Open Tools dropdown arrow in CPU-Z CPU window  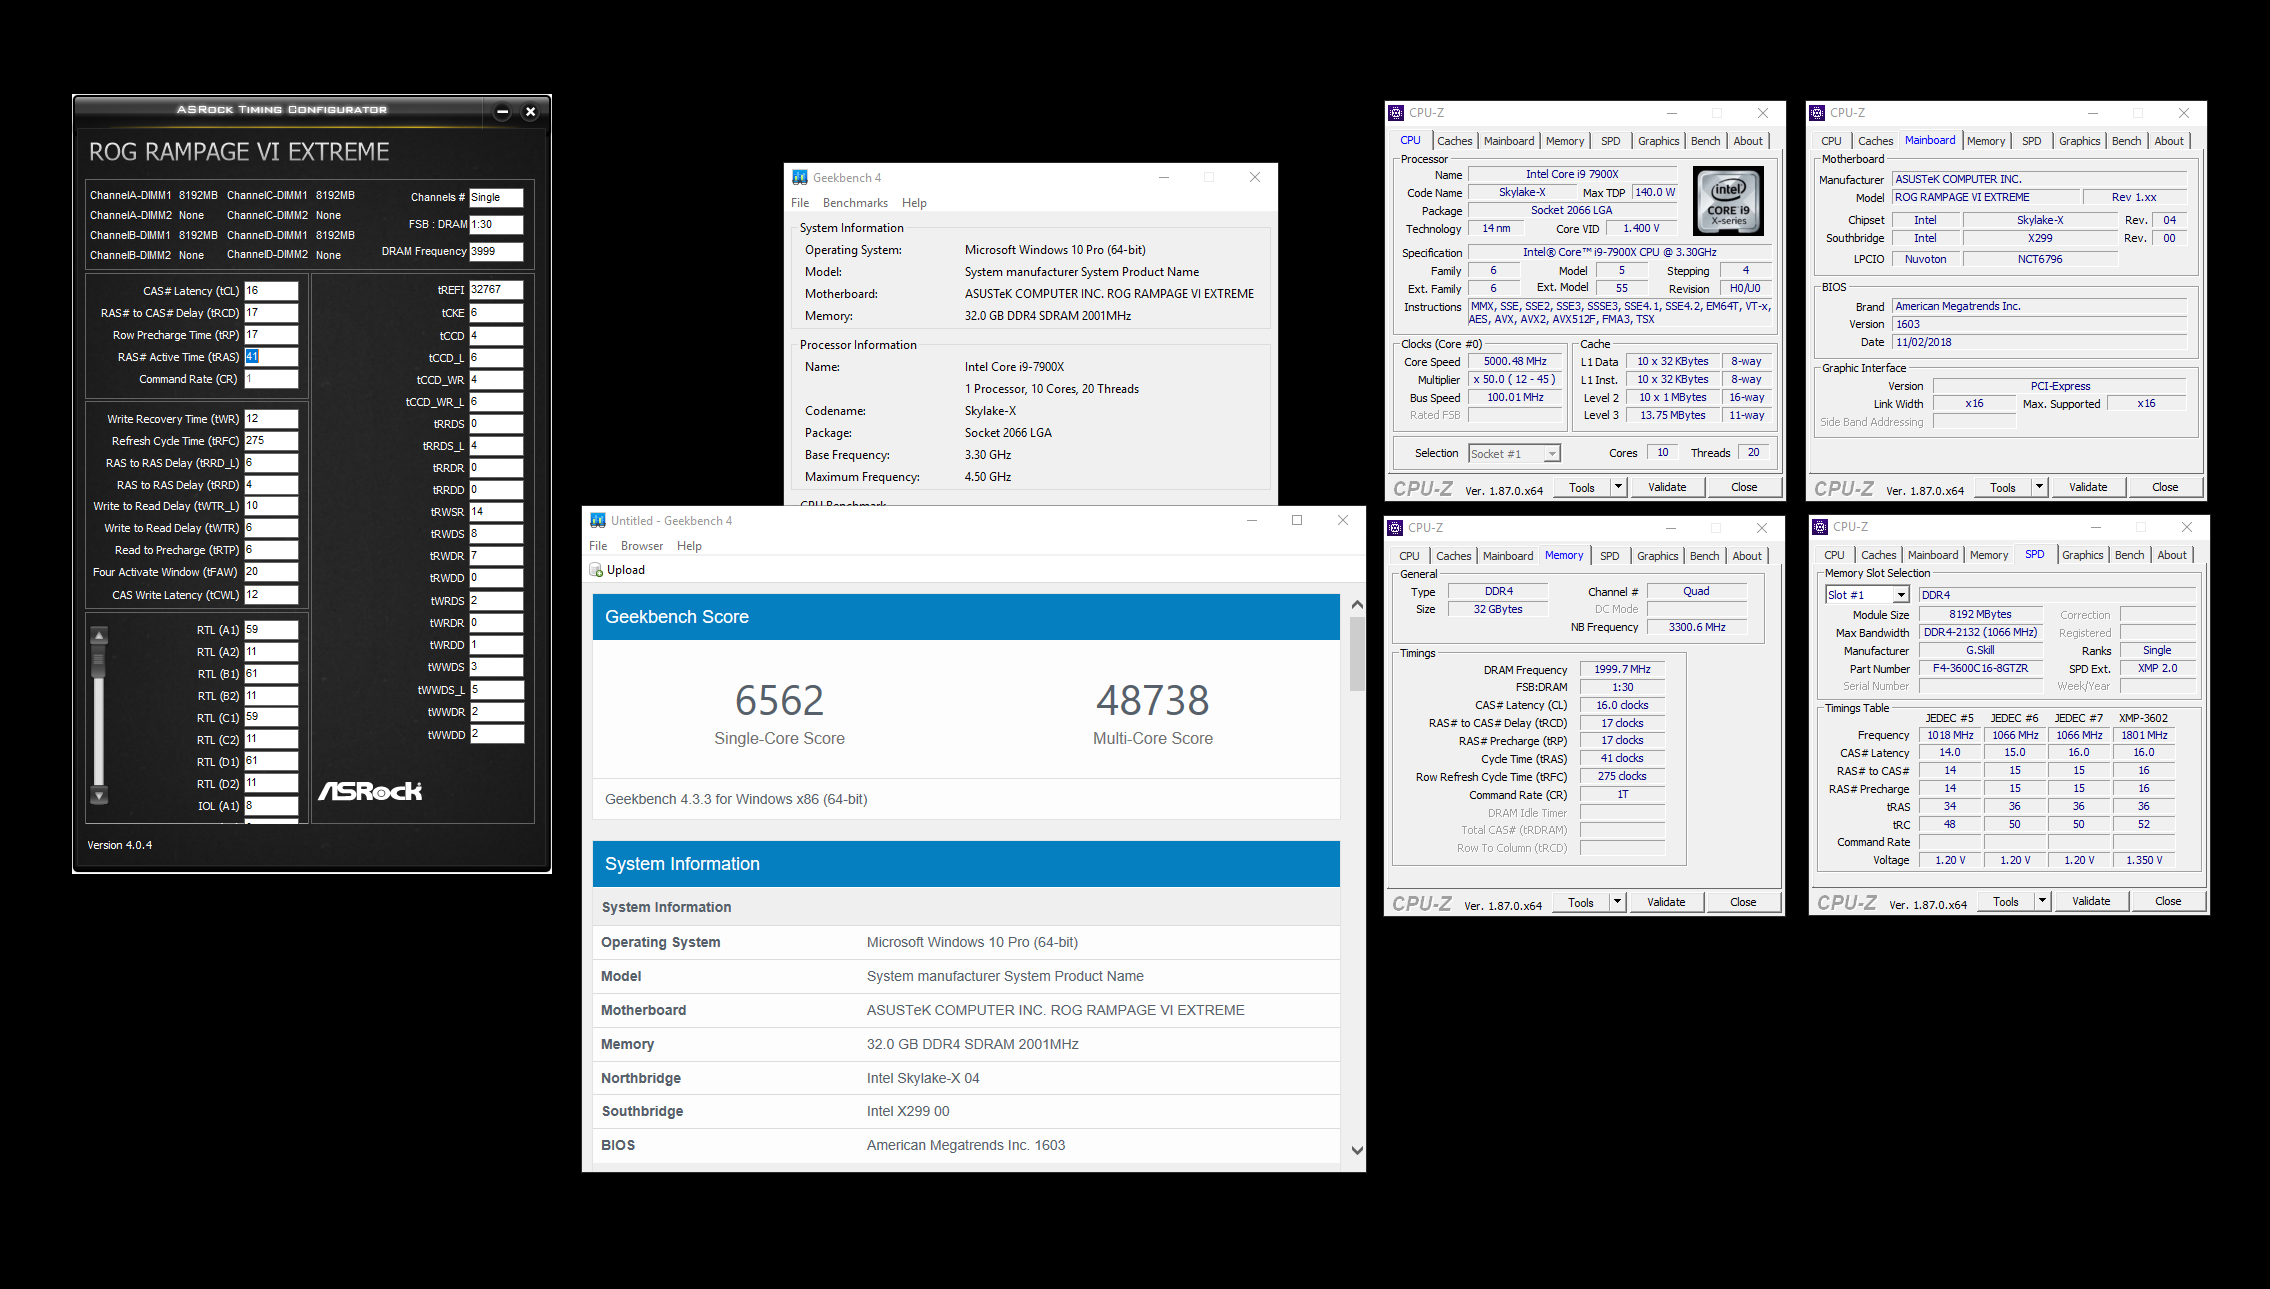(x=1618, y=487)
